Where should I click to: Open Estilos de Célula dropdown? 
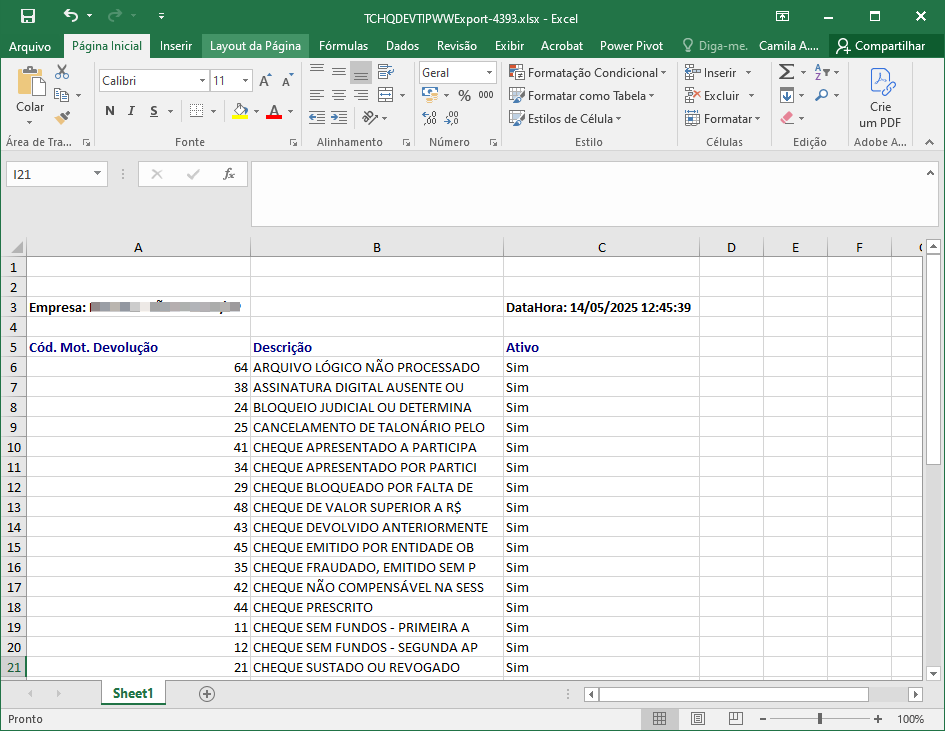(x=565, y=119)
